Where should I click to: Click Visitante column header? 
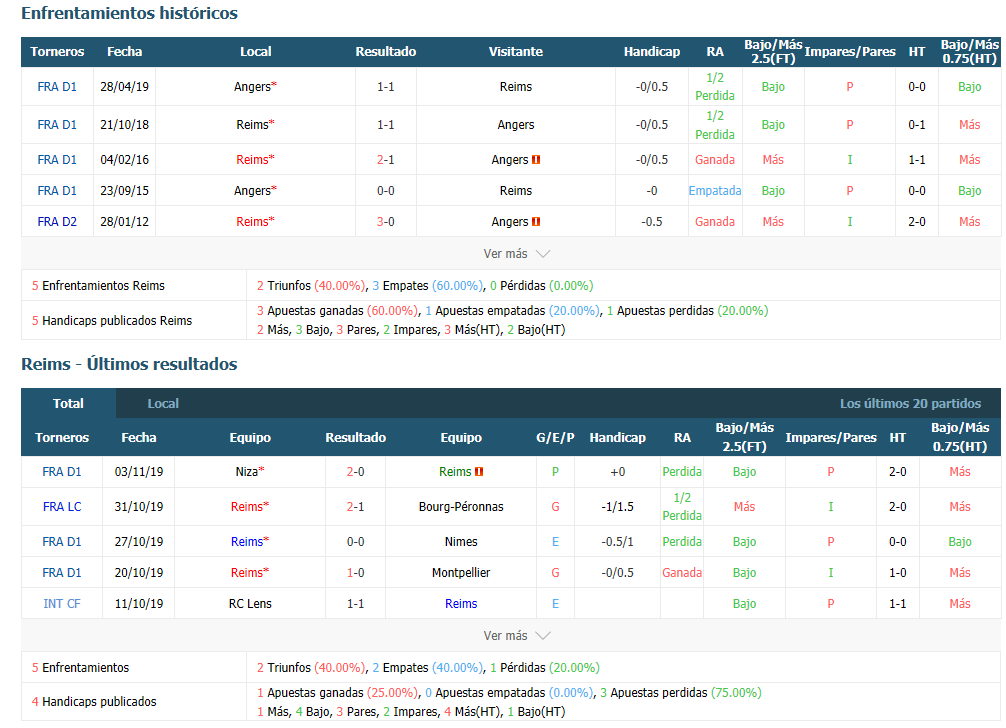(x=516, y=51)
